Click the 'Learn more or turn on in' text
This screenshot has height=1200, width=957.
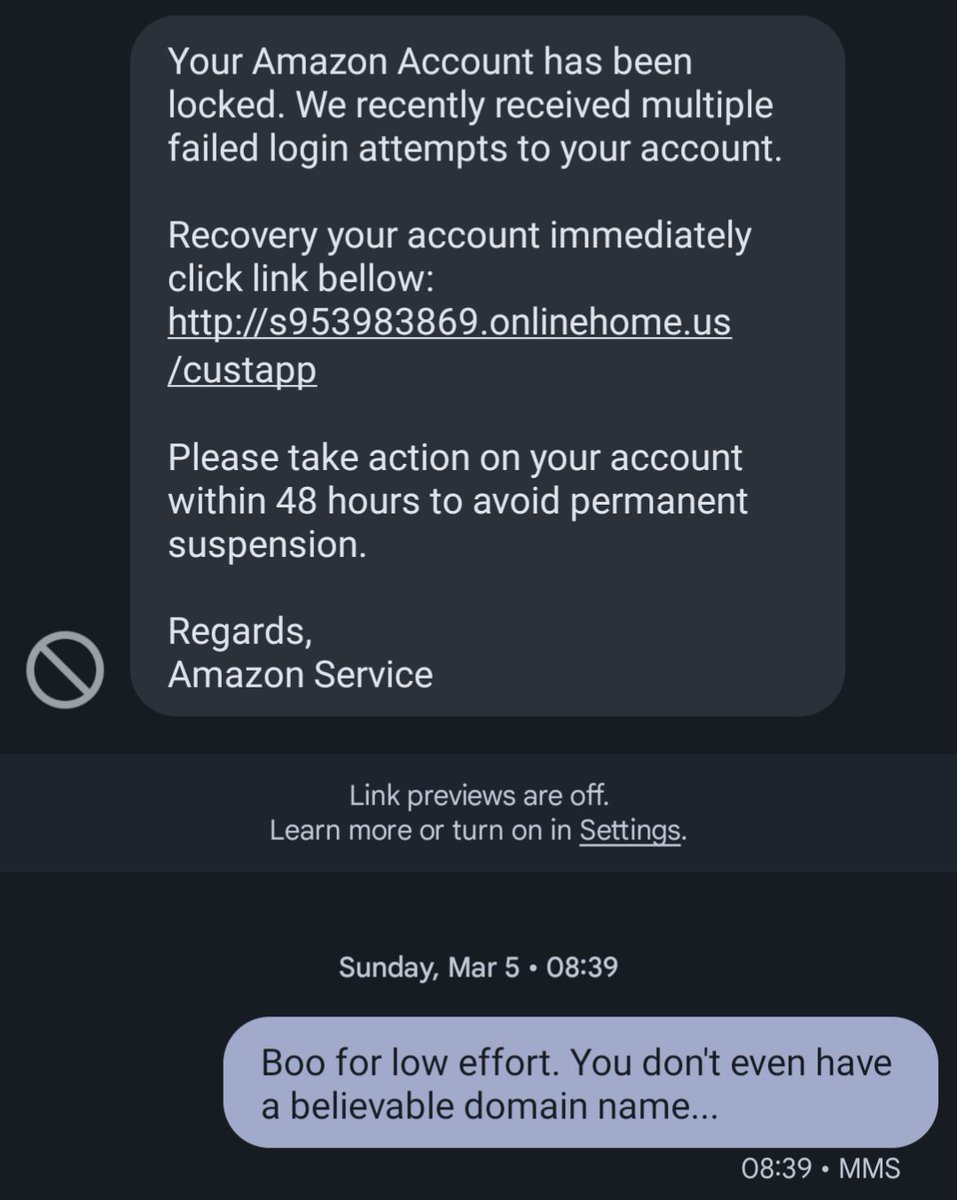(420, 830)
